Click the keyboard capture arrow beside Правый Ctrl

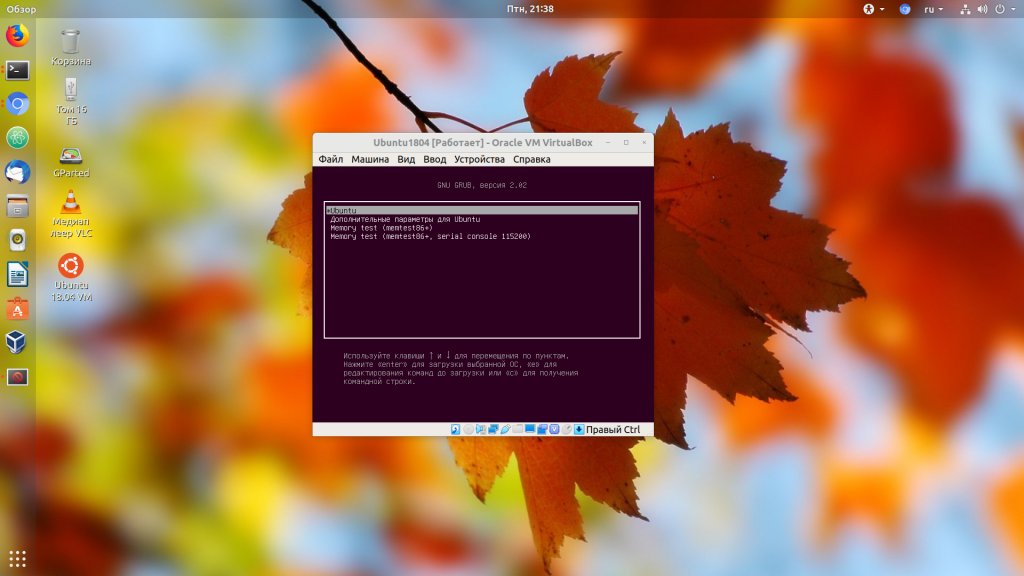(x=579, y=430)
